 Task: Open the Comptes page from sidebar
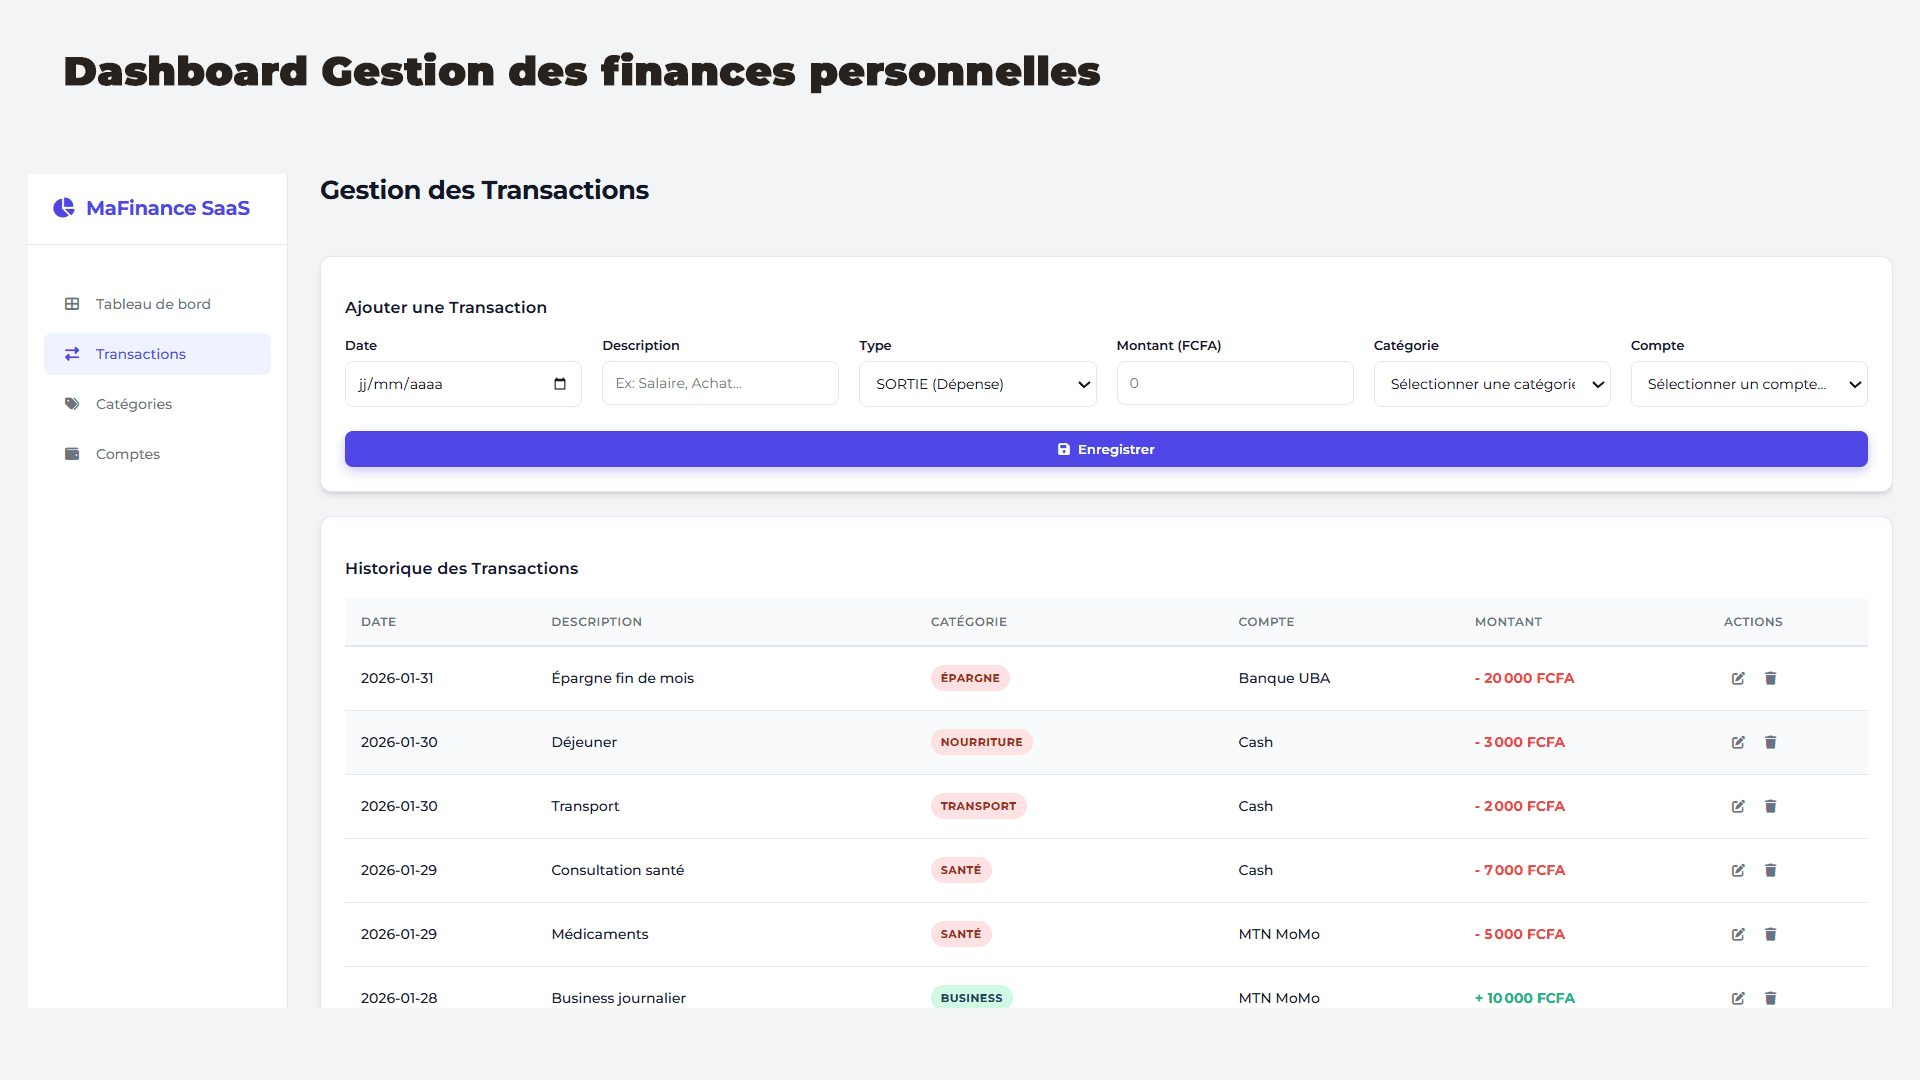(127, 453)
